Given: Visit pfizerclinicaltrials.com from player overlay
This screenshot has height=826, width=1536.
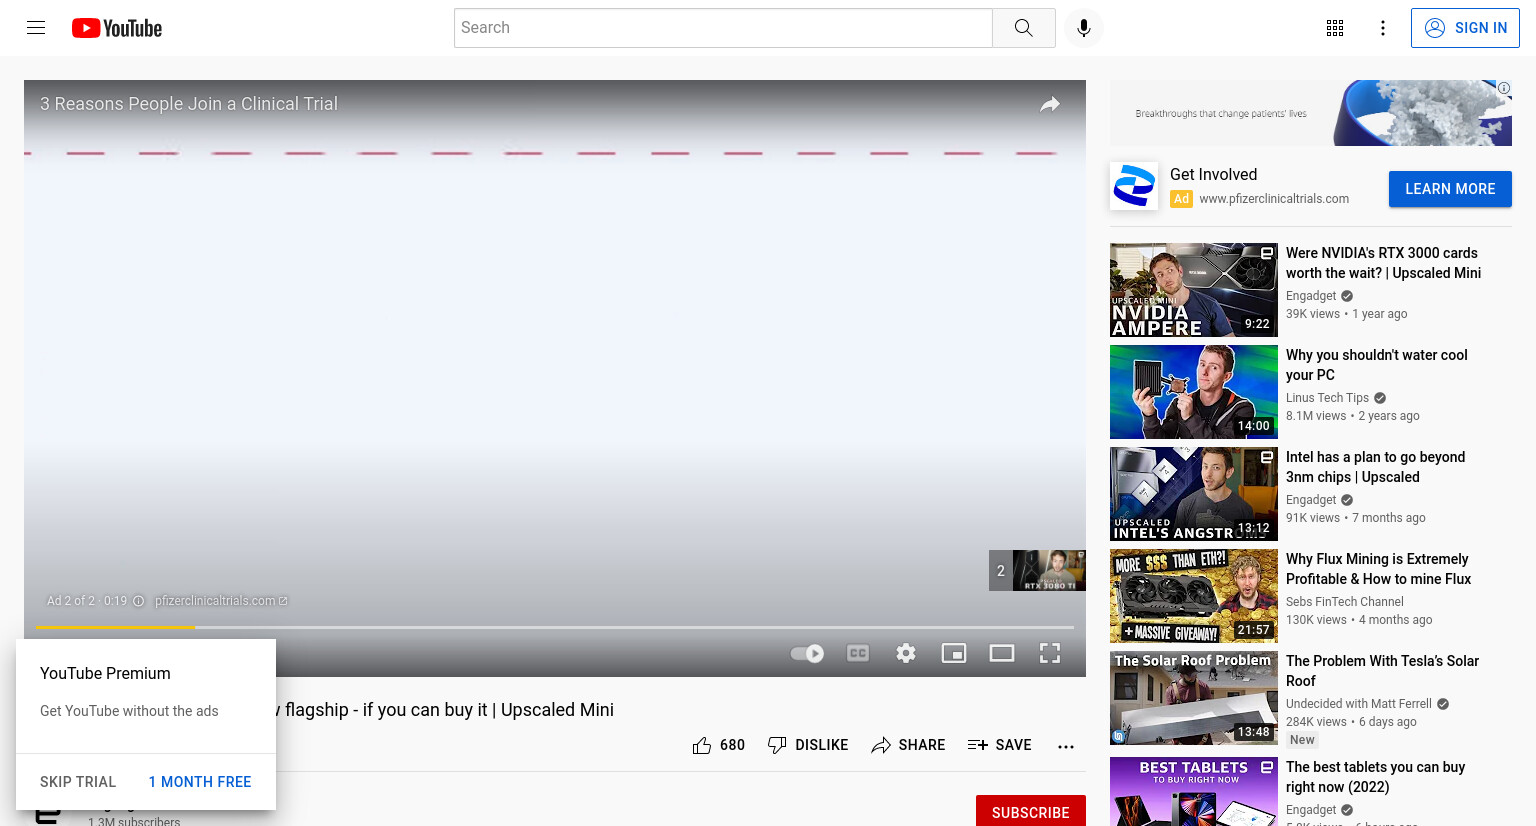Looking at the screenshot, I should point(220,601).
